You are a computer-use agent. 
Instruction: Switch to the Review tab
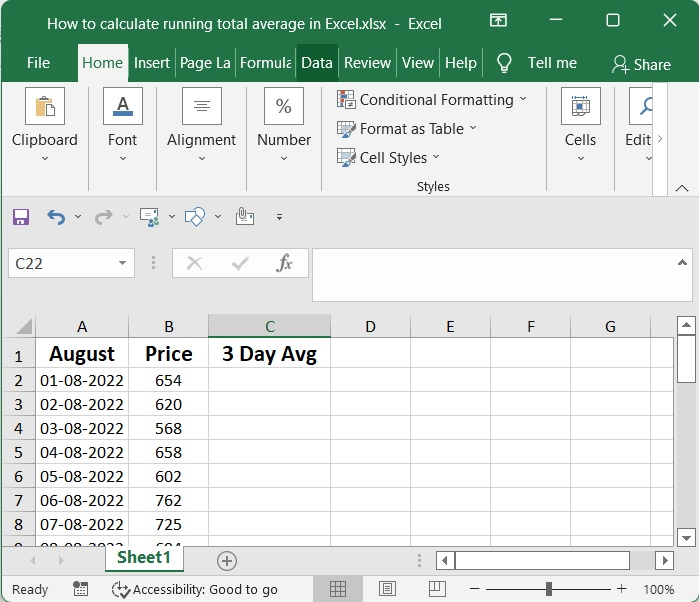point(367,63)
